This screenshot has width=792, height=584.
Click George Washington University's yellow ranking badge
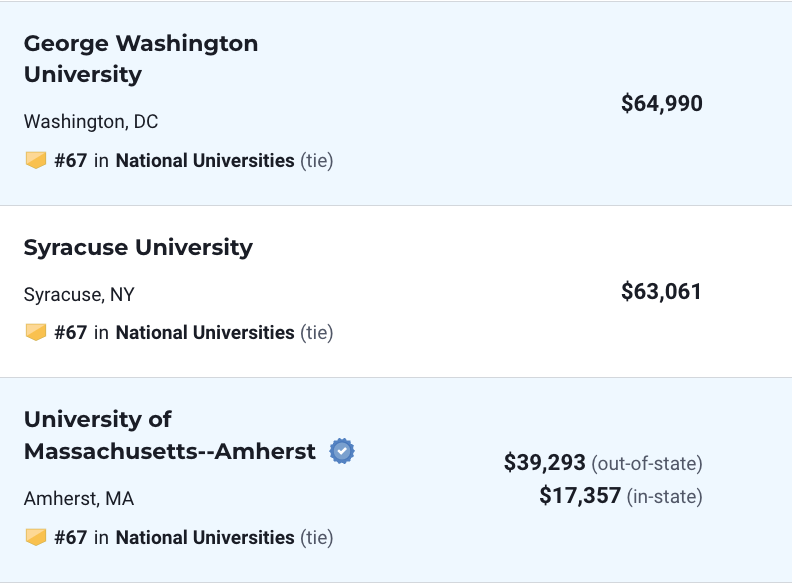[36, 161]
